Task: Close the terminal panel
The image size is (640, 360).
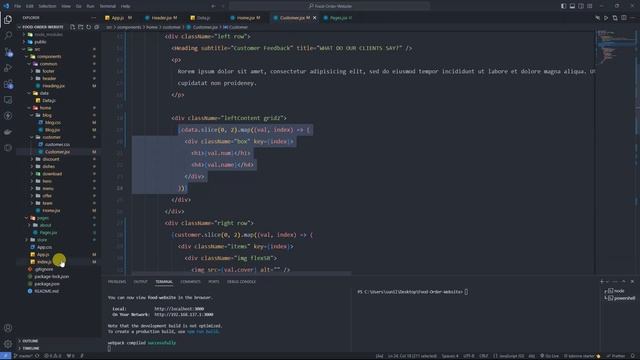Action: pyautogui.click(x=632, y=281)
